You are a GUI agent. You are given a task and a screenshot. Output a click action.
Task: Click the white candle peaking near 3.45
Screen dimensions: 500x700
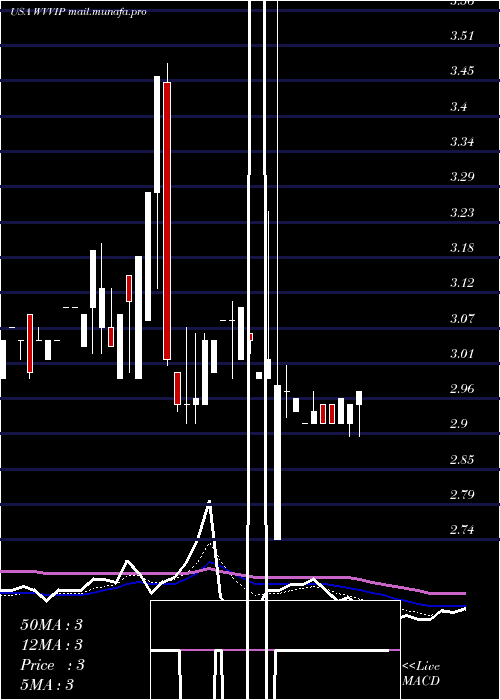[157, 134]
